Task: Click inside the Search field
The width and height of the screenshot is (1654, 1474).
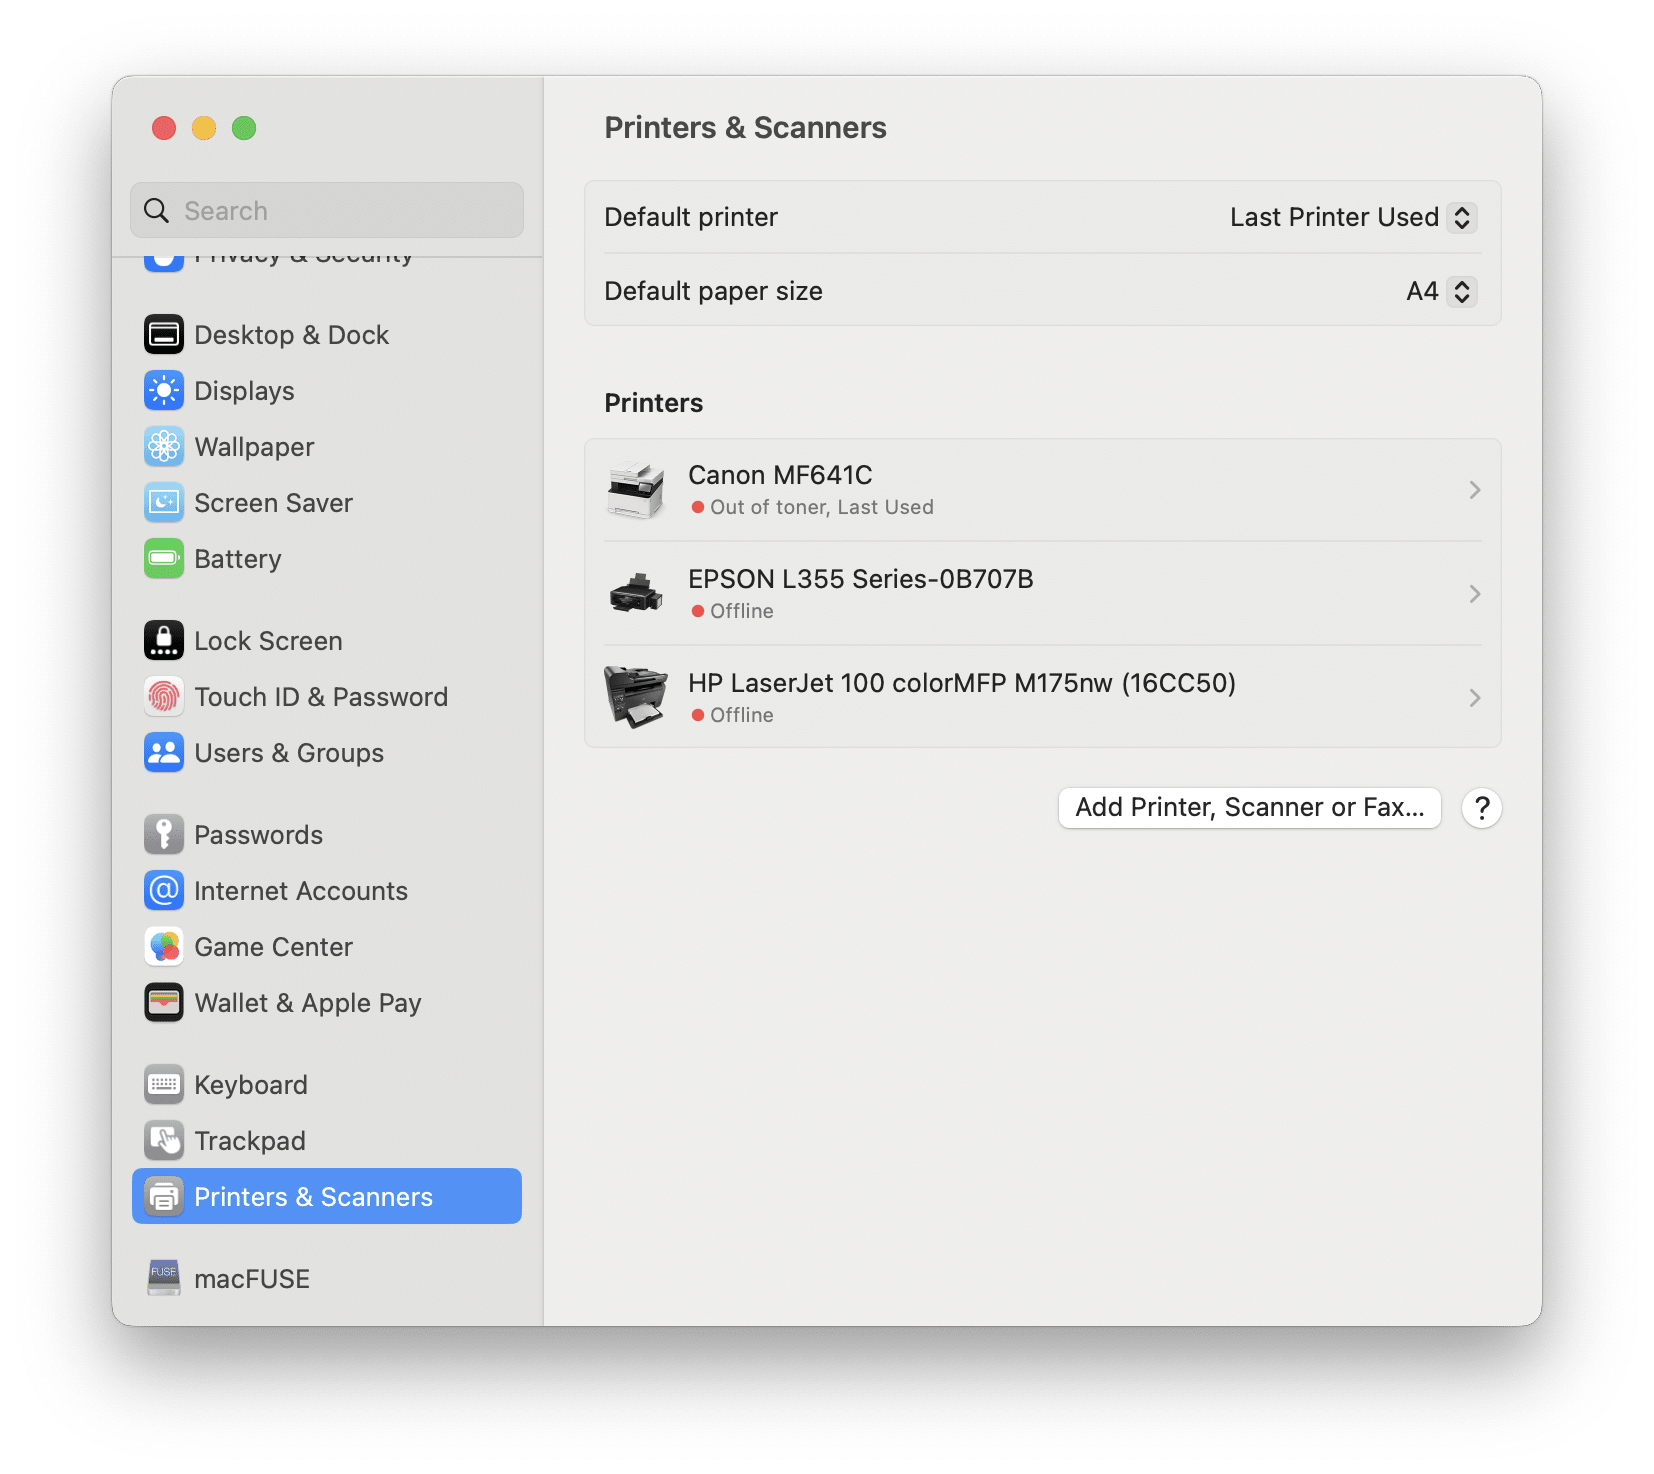Action: pyautogui.click(x=326, y=210)
